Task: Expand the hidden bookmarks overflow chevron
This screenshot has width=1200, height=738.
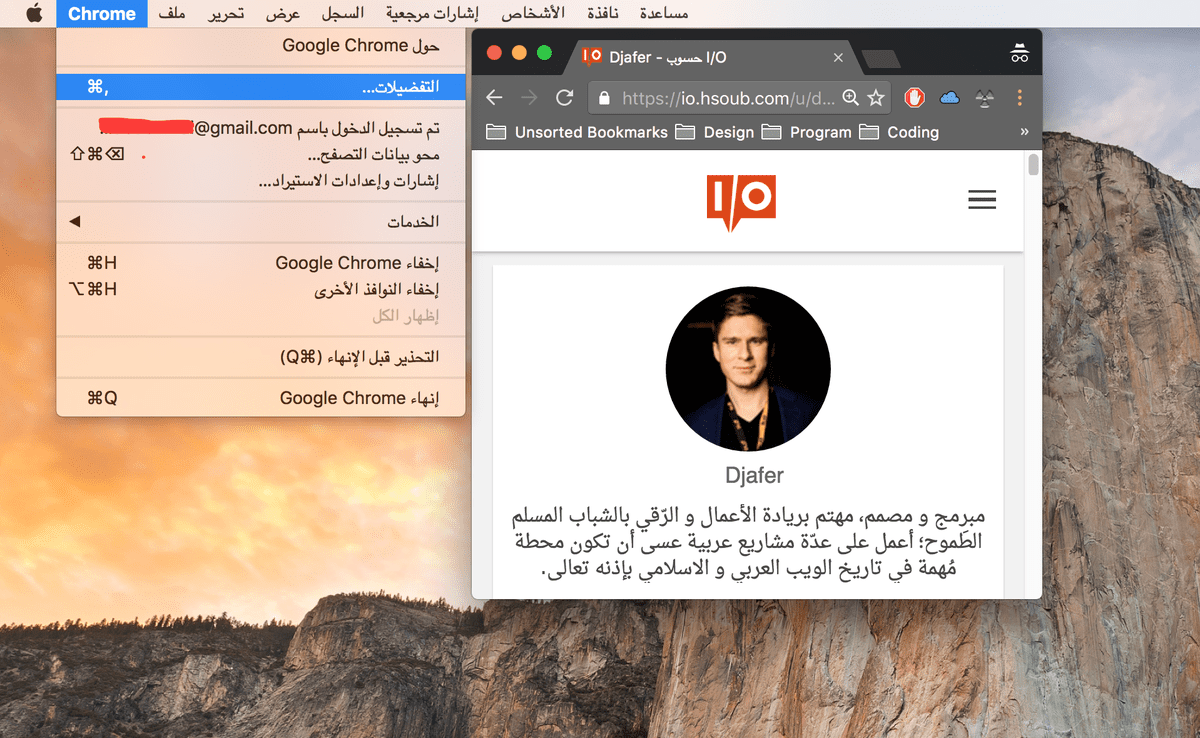Action: click(x=1023, y=132)
